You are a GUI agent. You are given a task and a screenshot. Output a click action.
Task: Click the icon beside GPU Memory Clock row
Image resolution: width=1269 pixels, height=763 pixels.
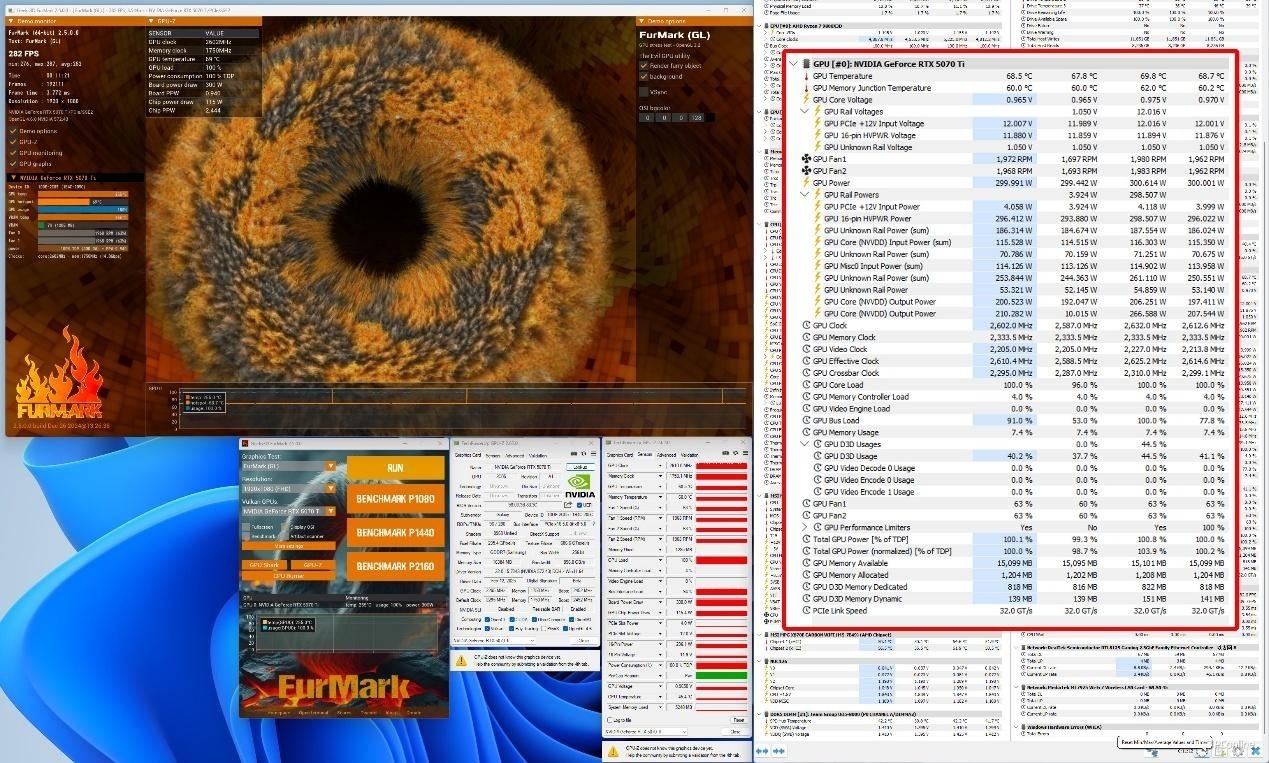pos(806,337)
